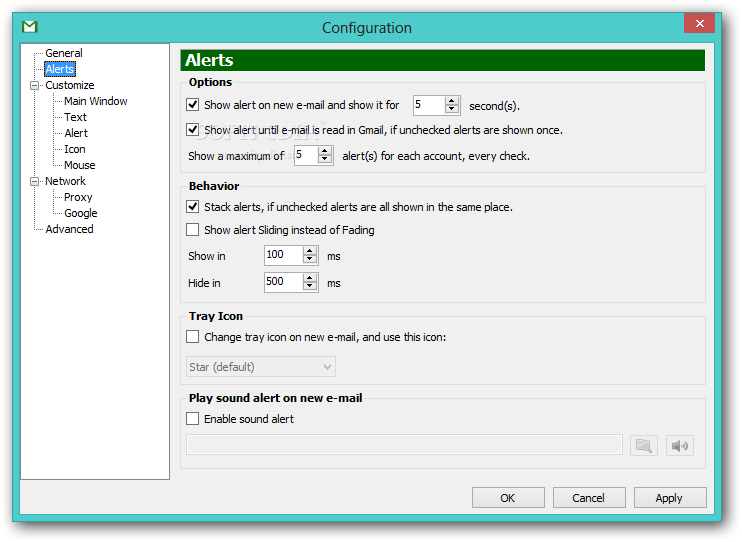
Task: Click the Cancel button
Action: 589,498
